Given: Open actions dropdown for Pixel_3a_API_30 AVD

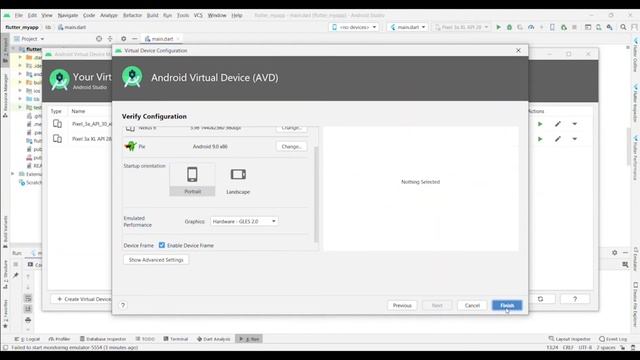Looking at the screenshot, I should click(x=575, y=124).
